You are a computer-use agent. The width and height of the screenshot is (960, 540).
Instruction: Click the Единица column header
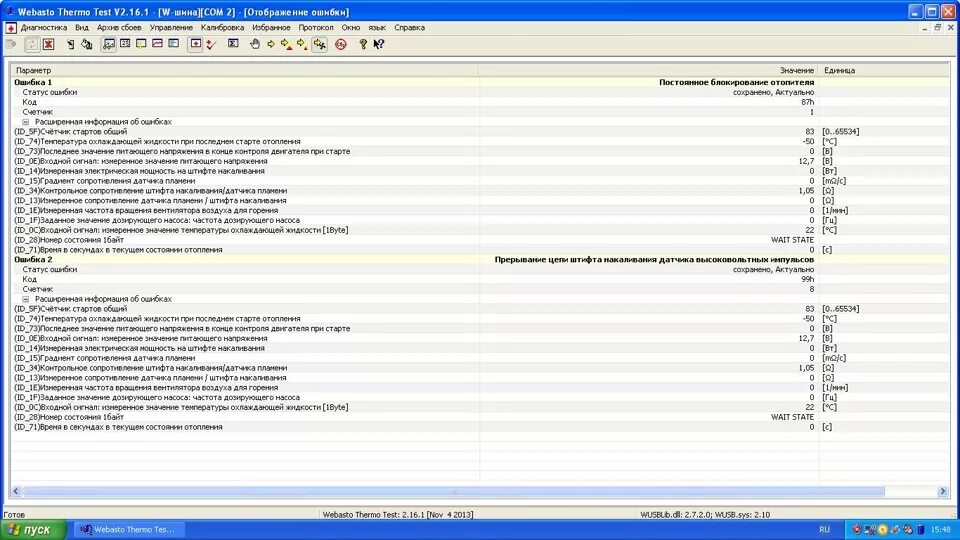[884, 70]
